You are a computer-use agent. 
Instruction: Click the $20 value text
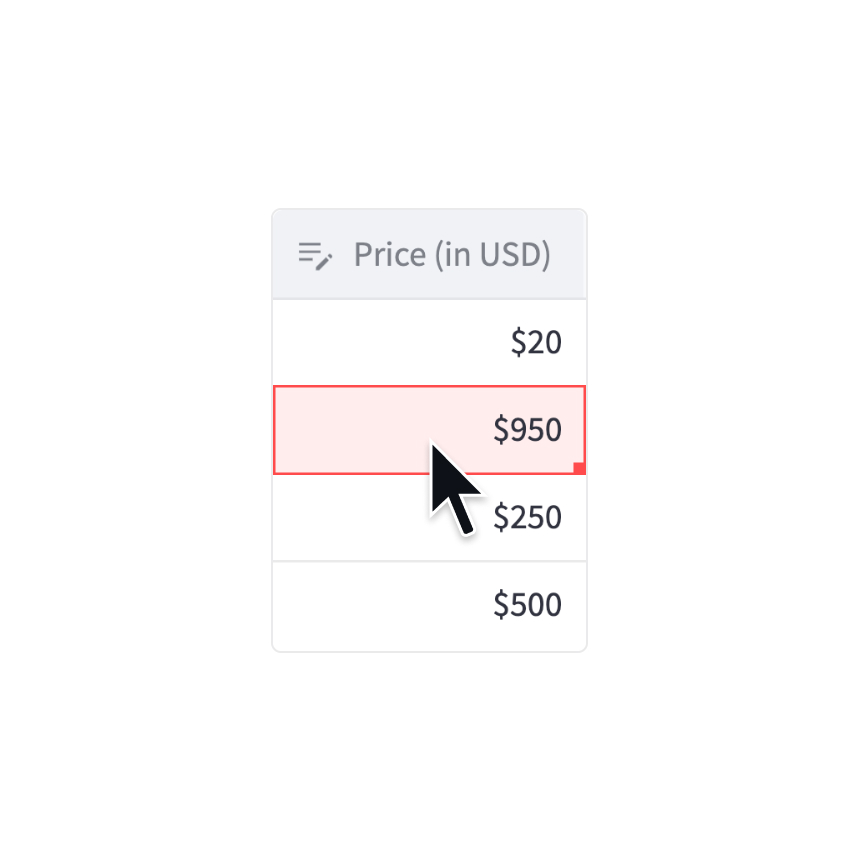536,343
